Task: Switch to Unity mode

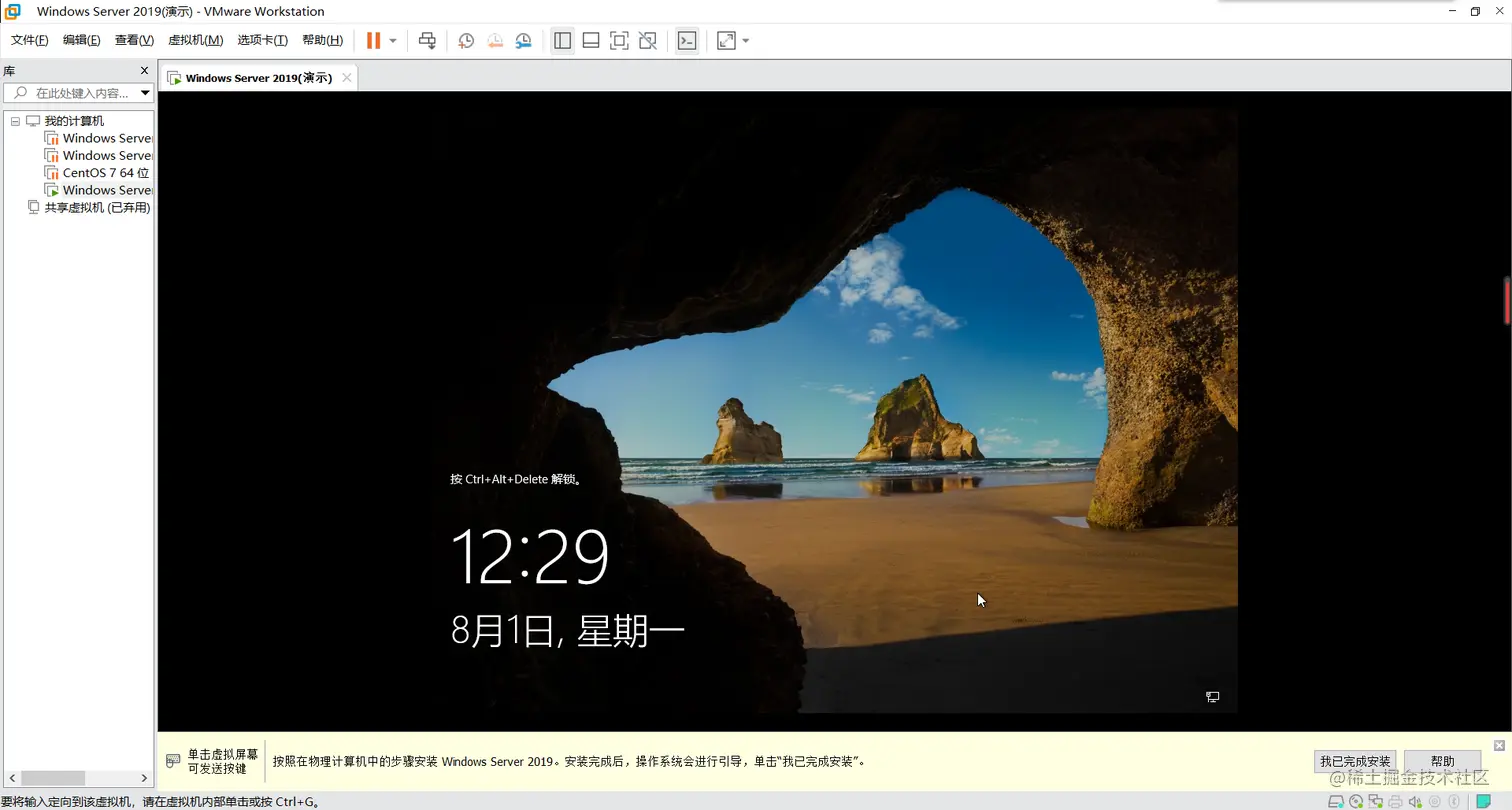Action: [x=647, y=40]
